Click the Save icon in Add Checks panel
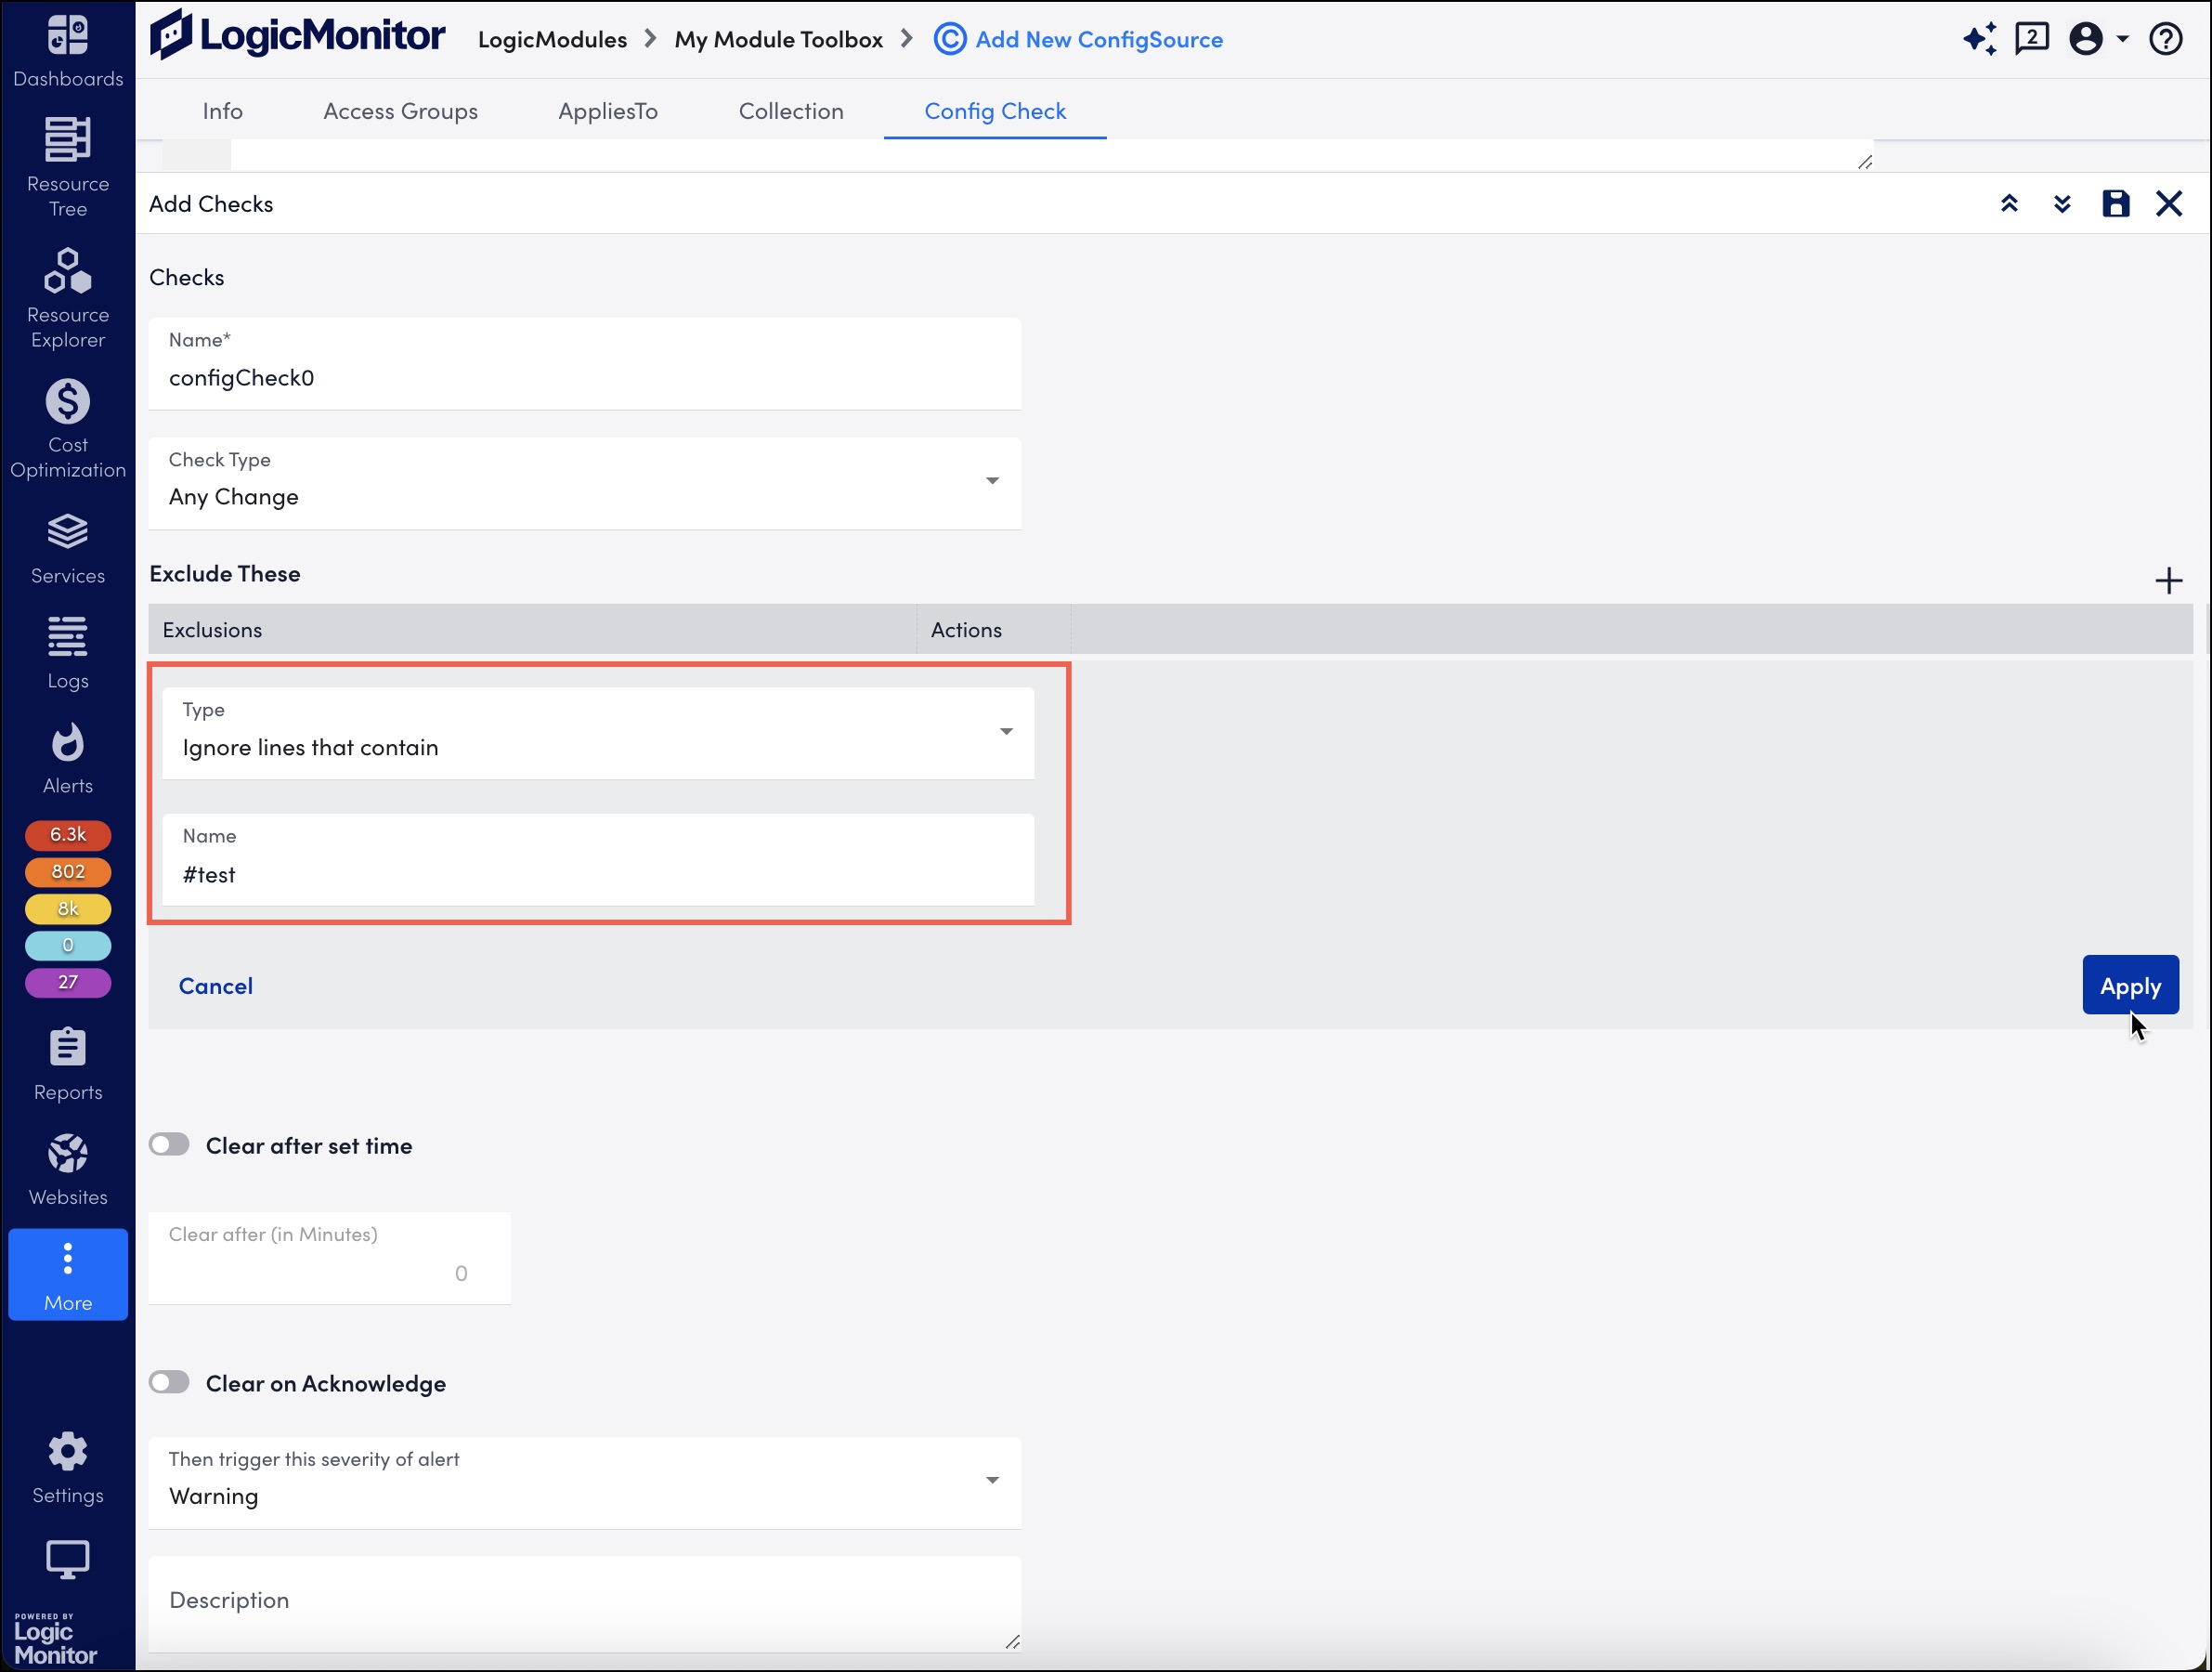2212x1672 pixels. coord(2117,202)
